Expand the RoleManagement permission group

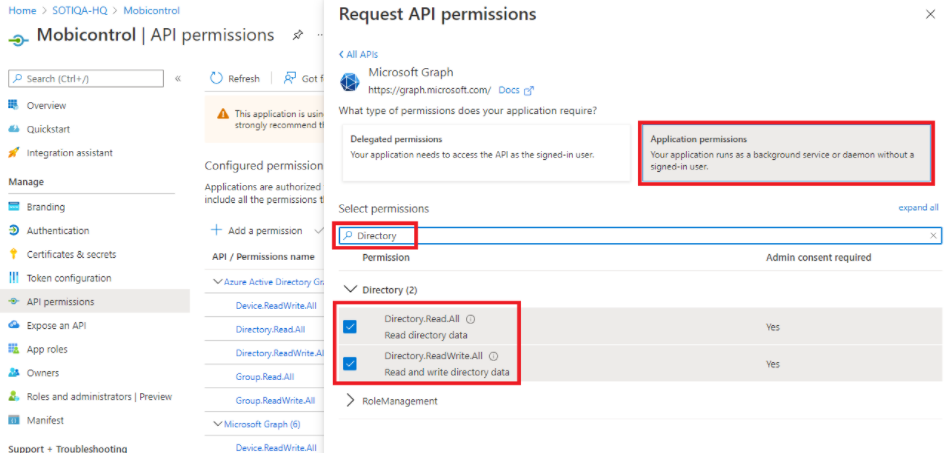pos(350,401)
